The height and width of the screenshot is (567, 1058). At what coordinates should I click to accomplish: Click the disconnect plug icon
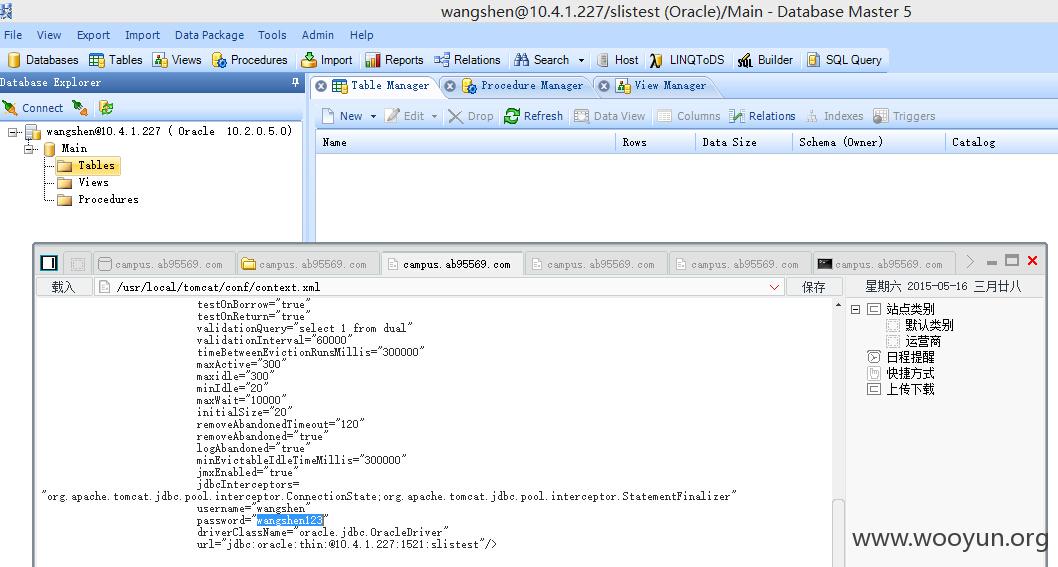(80, 107)
